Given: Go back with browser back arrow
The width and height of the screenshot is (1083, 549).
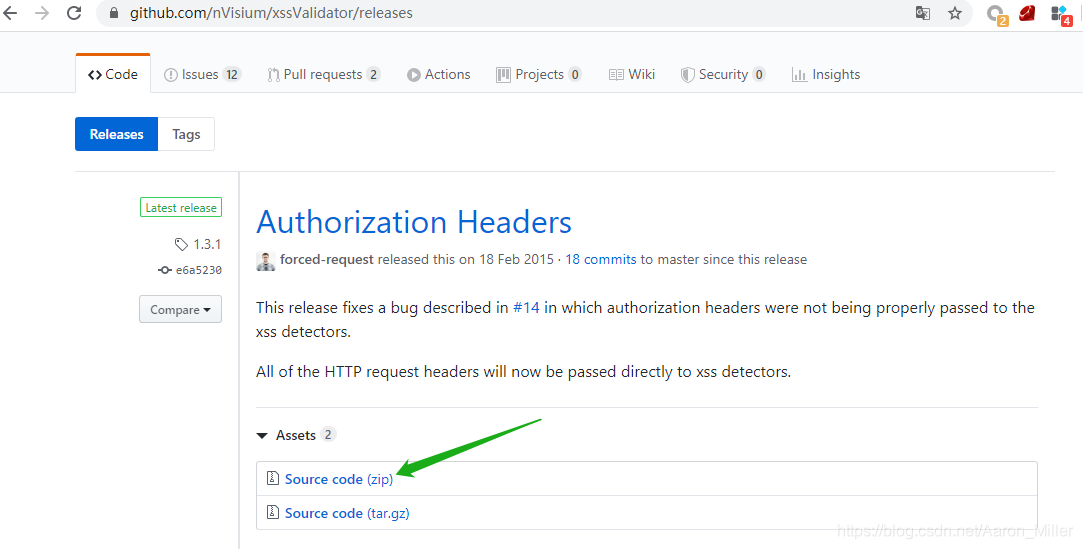Looking at the screenshot, I should (x=10, y=13).
